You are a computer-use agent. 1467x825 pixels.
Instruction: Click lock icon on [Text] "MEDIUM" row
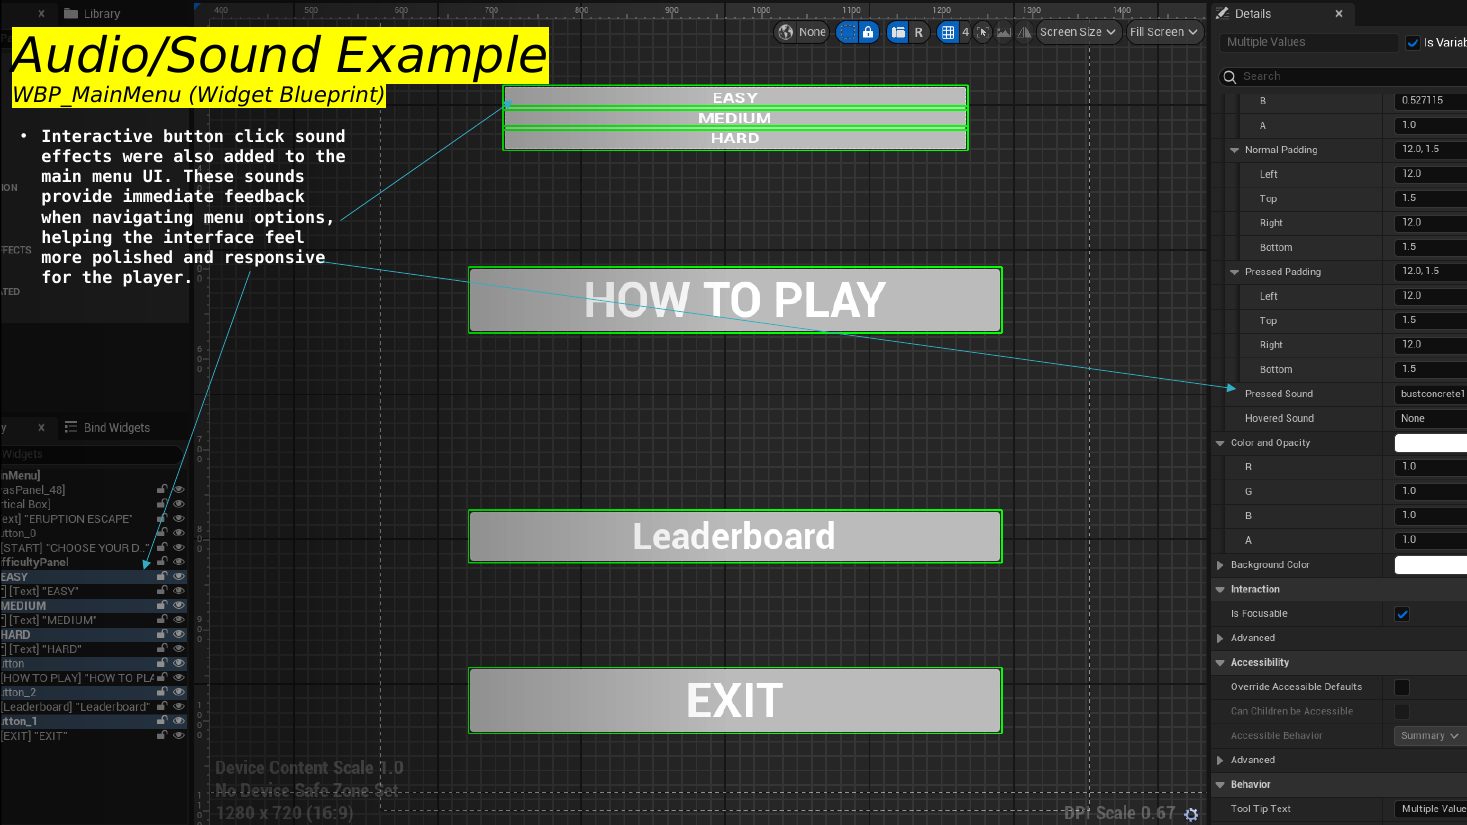162,619
